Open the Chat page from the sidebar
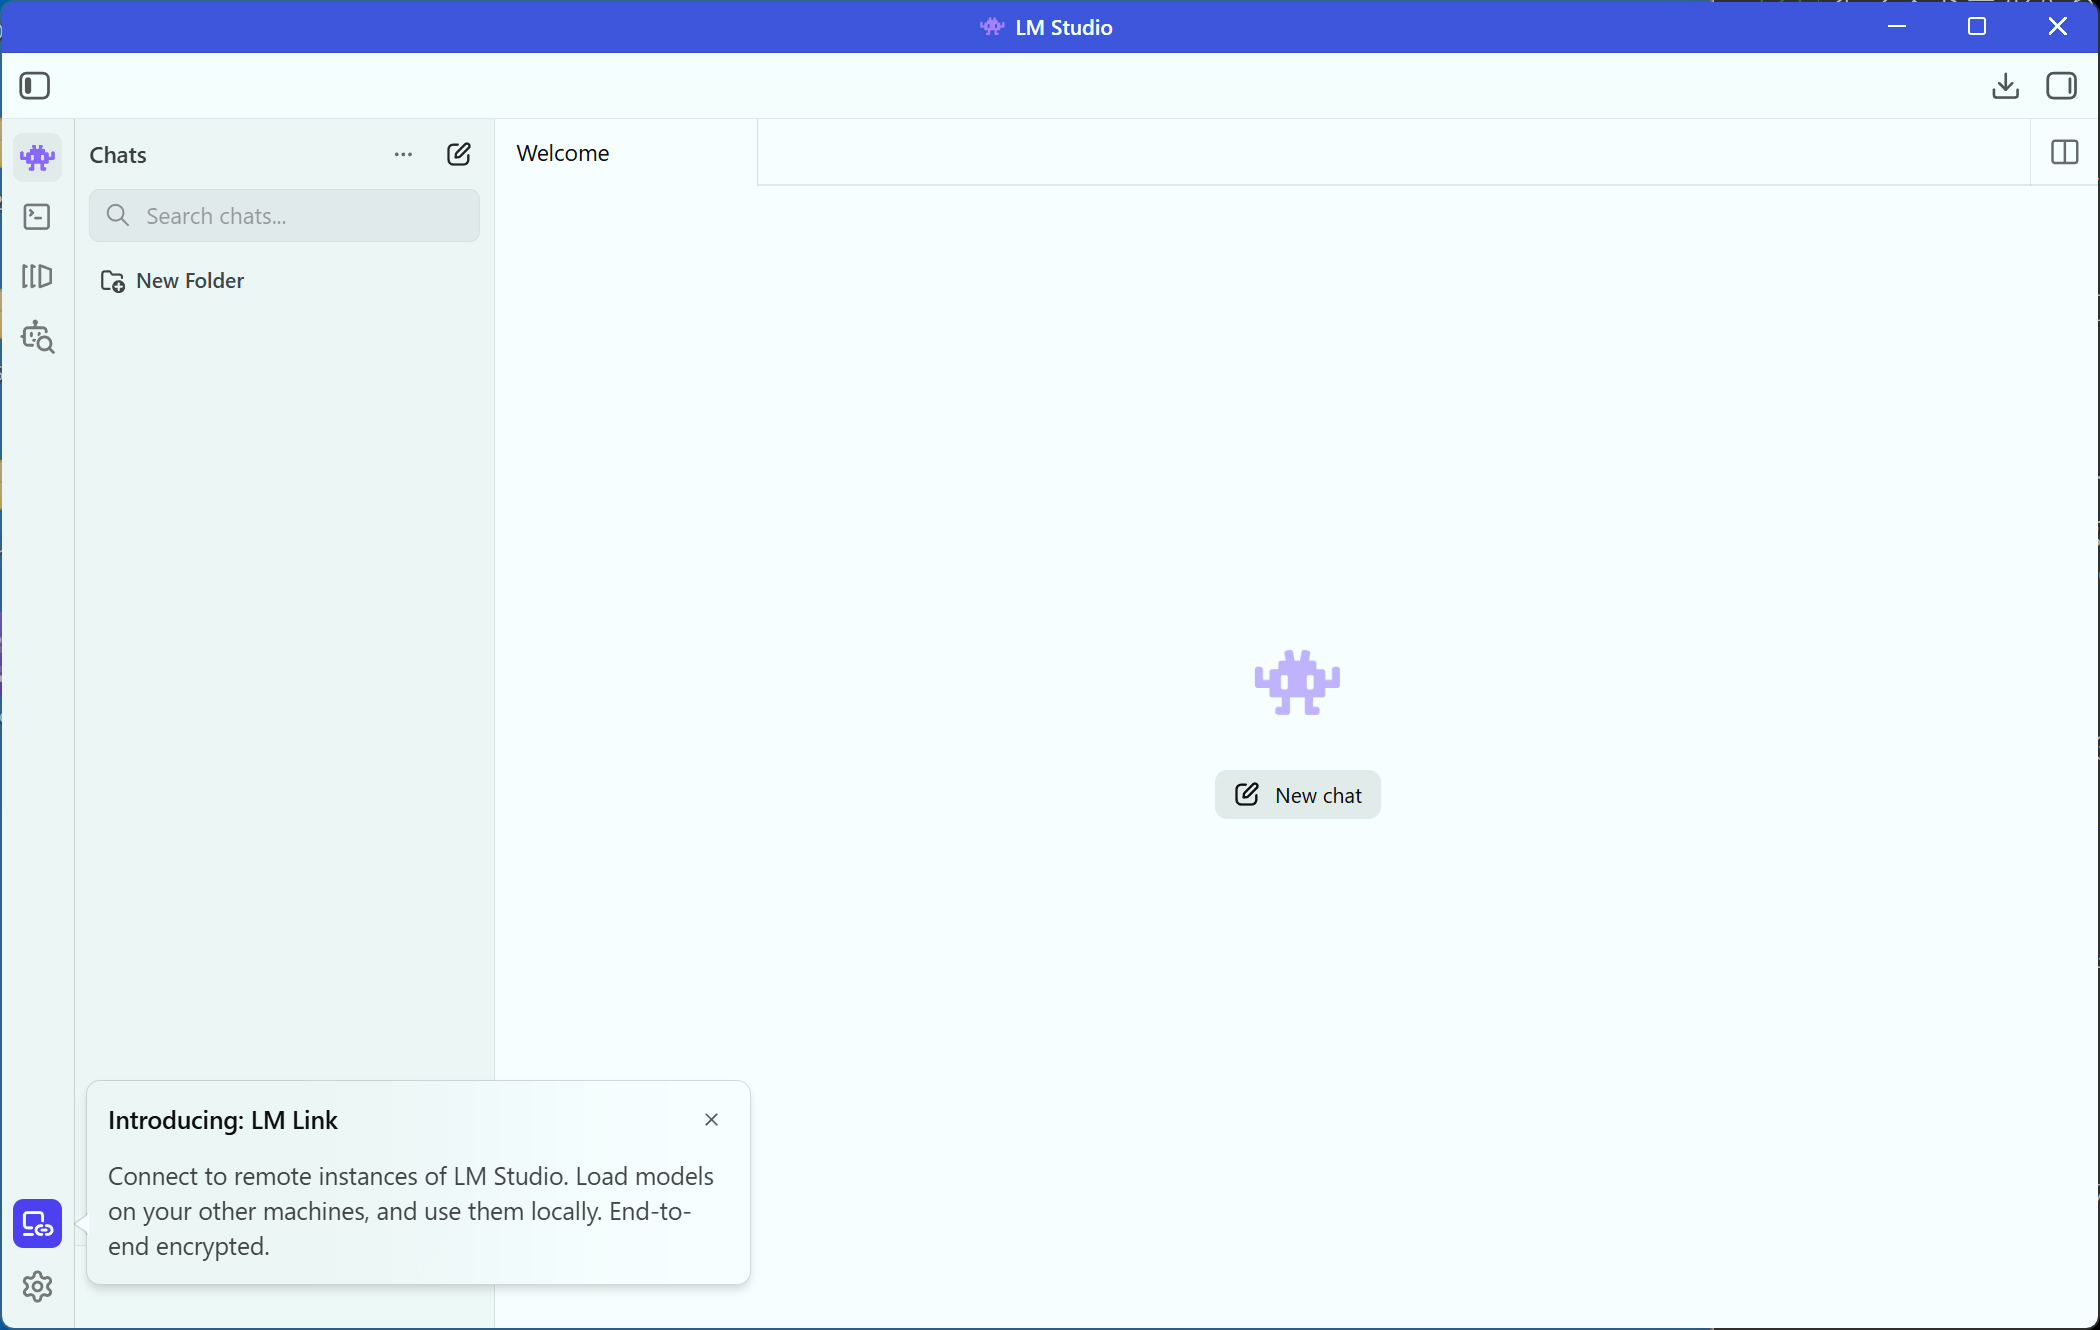 [37, 157]
